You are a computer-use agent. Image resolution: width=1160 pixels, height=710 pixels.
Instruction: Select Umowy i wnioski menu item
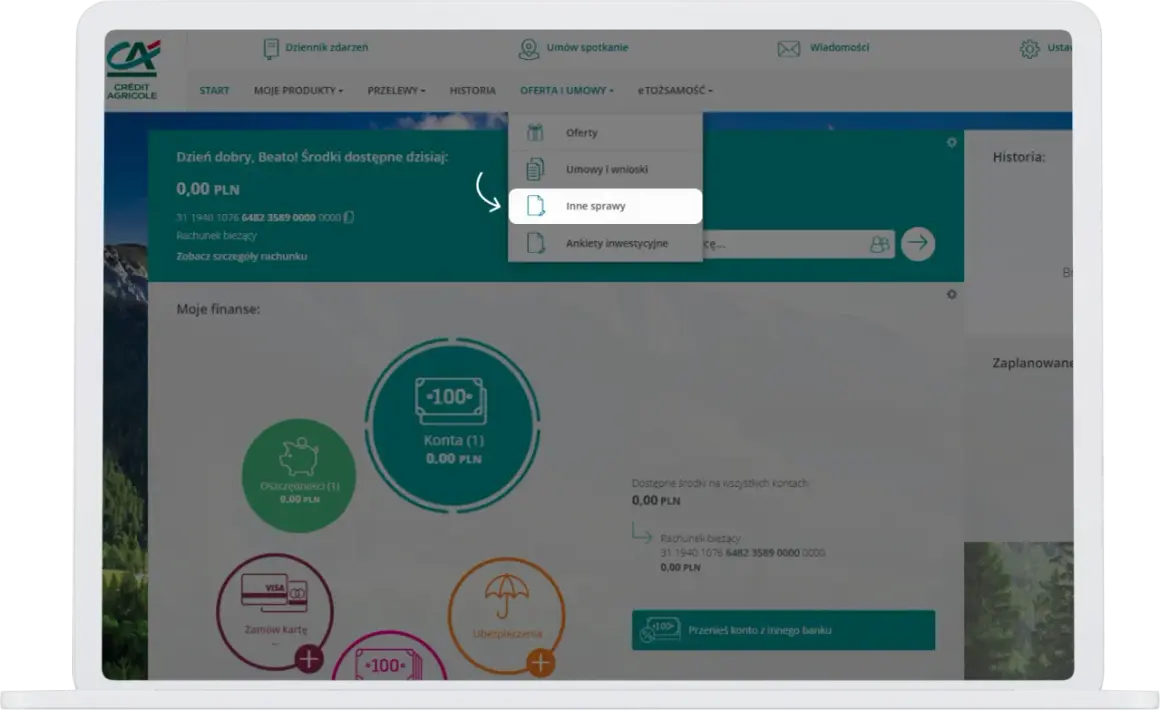pyautogui.click(x=605, y=169)
